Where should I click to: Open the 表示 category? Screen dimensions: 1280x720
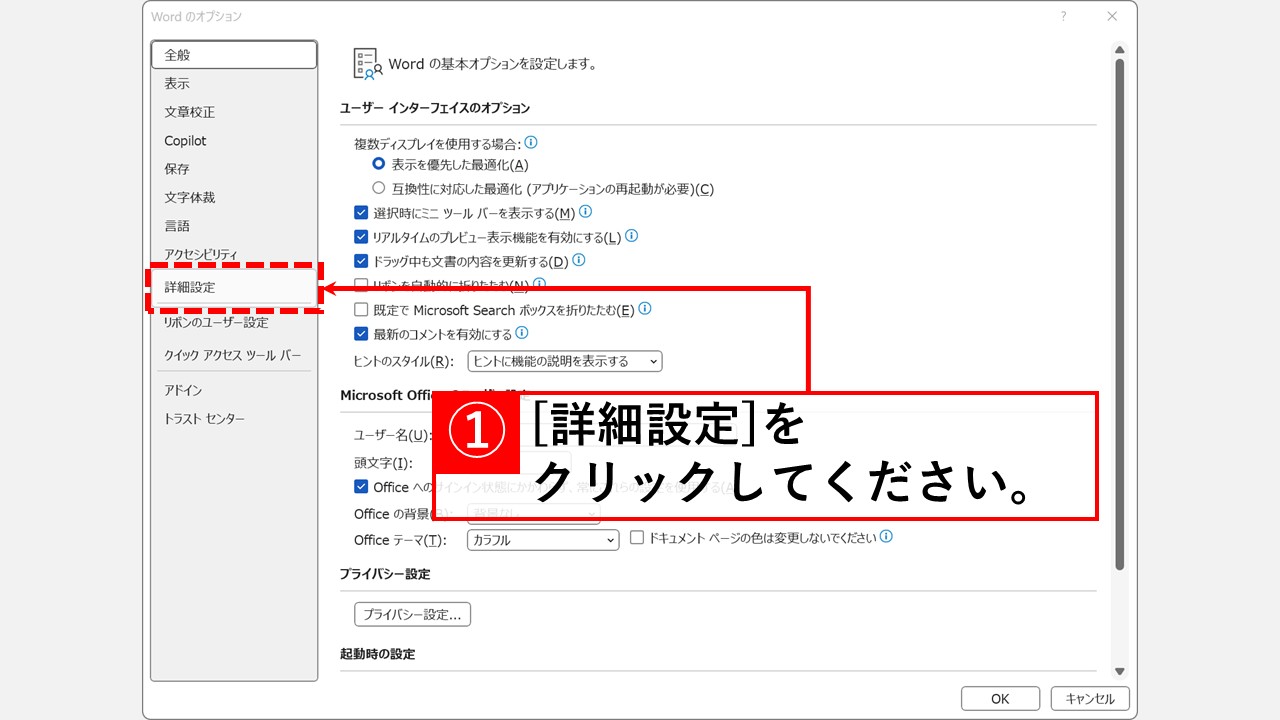pos(234,84)
